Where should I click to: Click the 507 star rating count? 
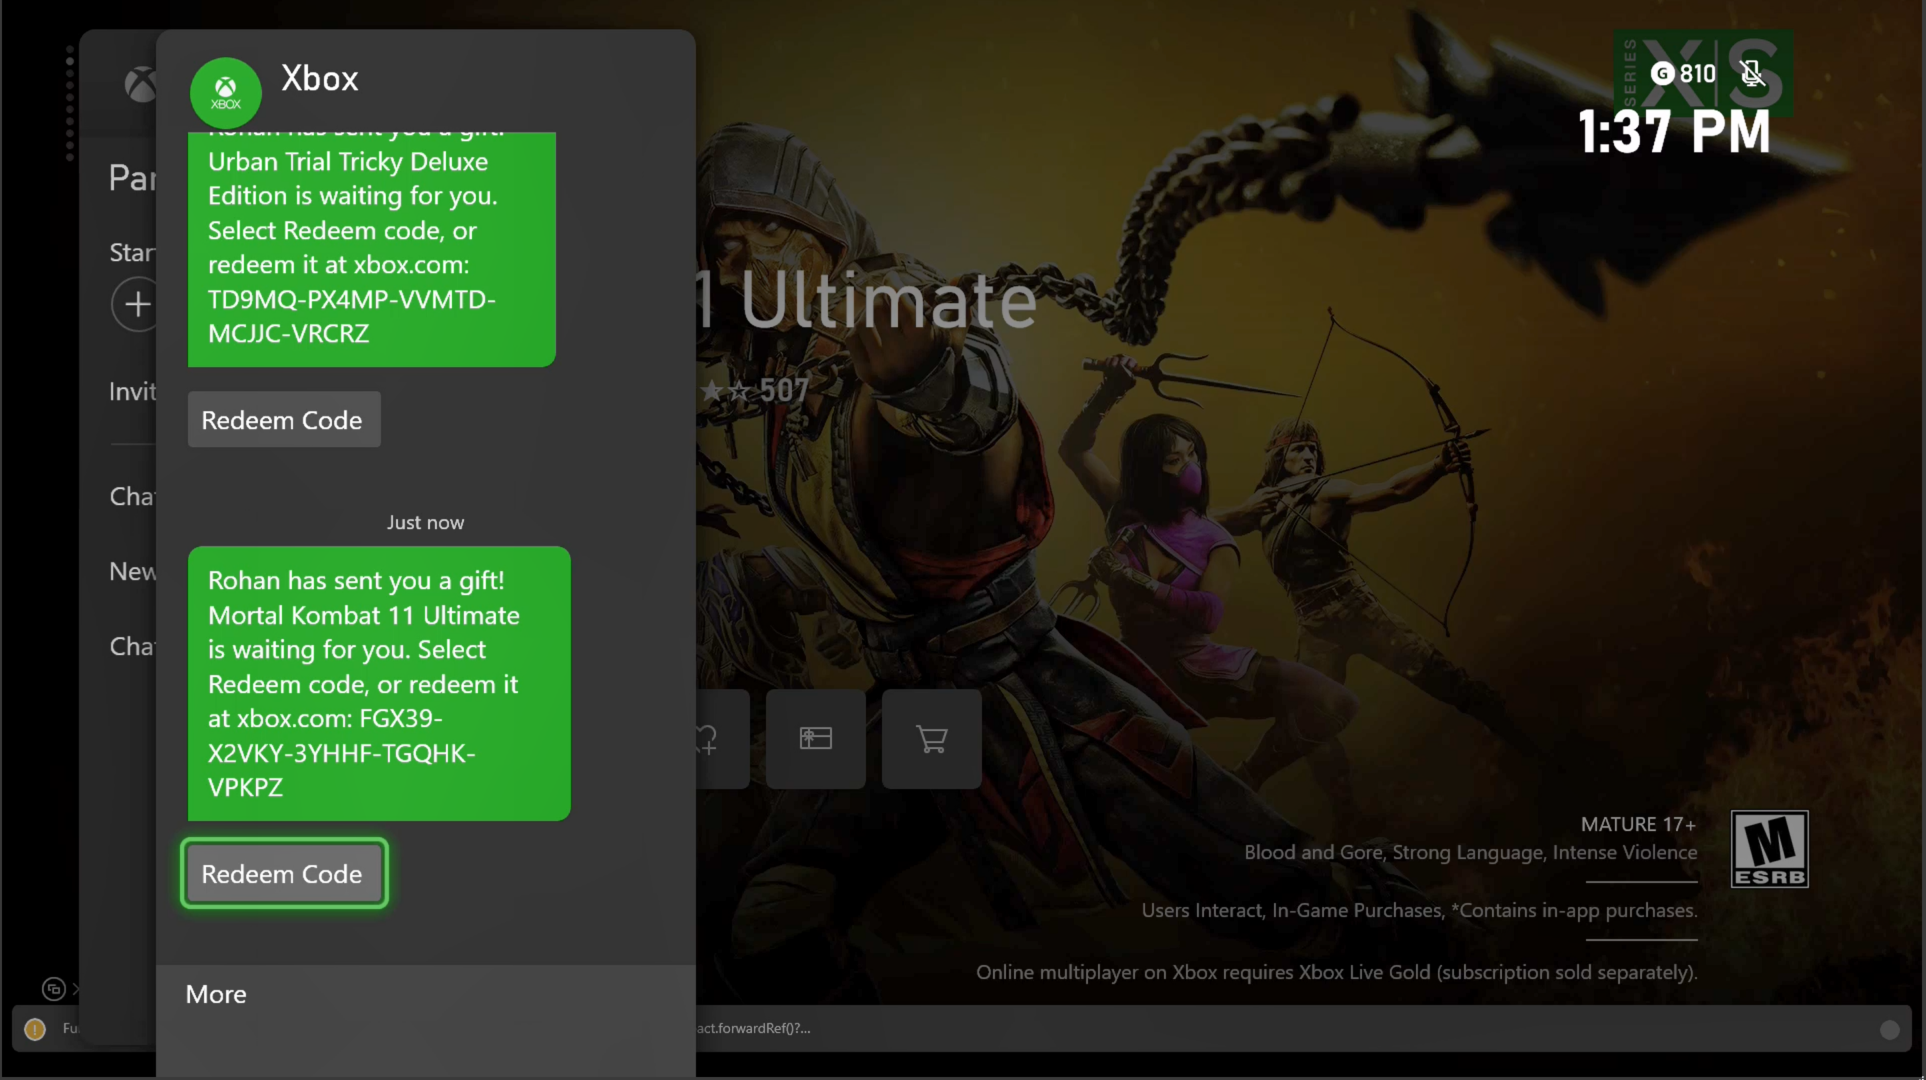784,390
